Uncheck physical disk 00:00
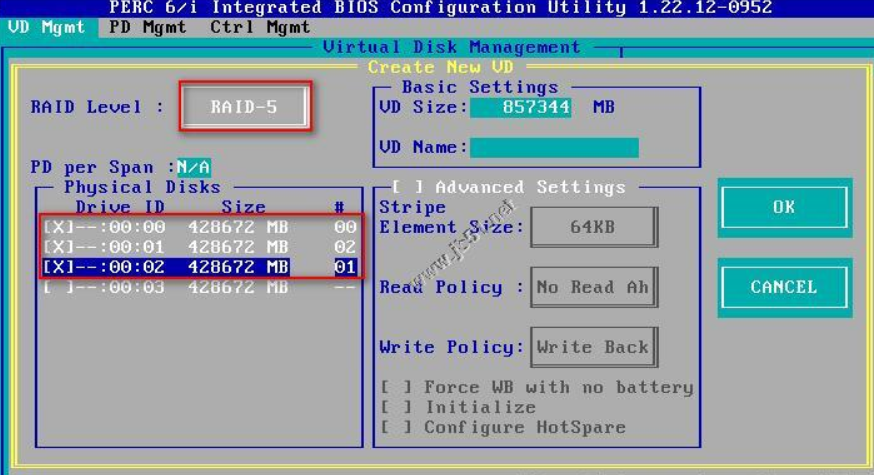The height and width of the screenshot is (475, 874). point(58,227)
